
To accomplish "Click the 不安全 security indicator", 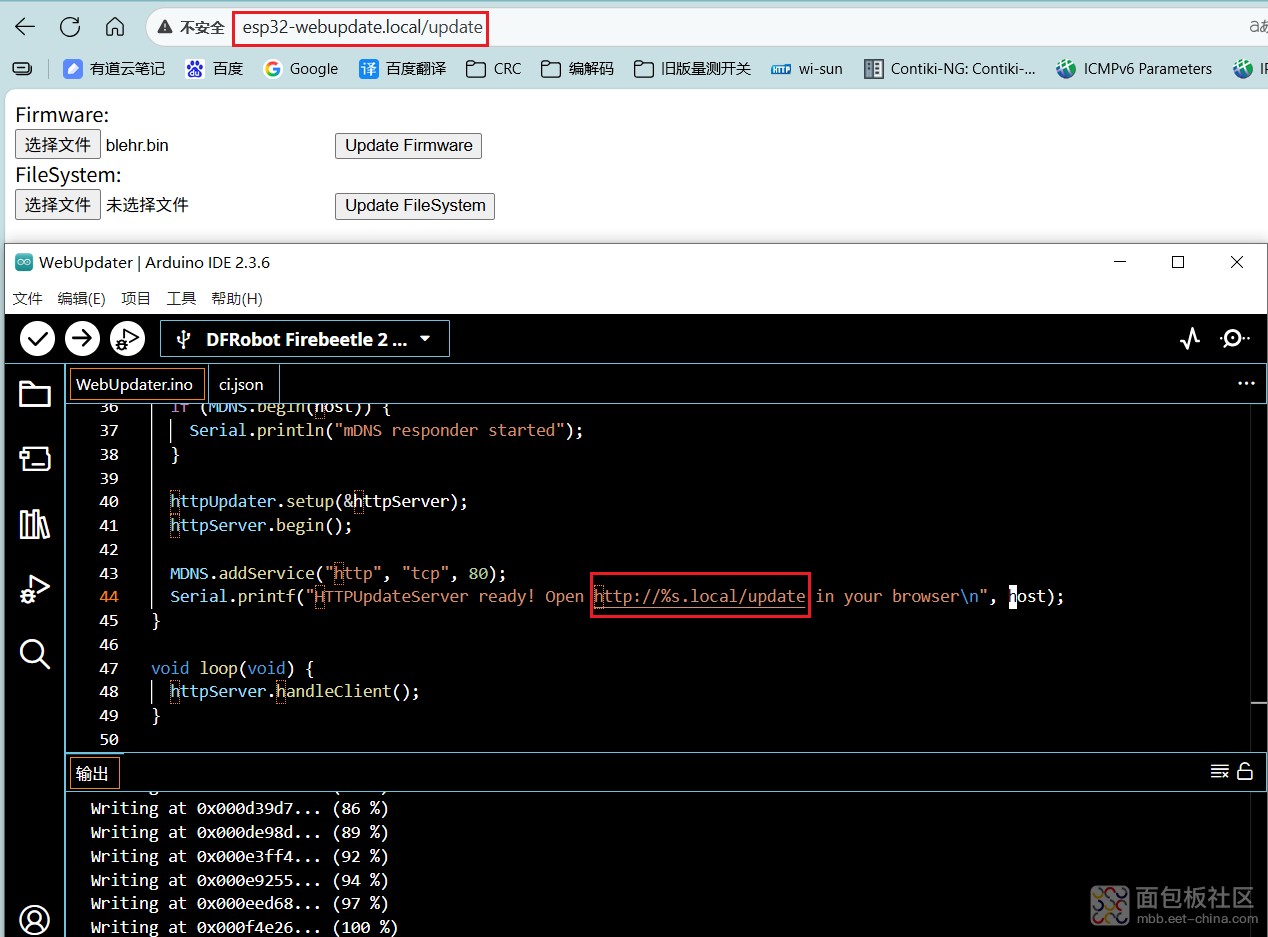I will tap(192, 27).
